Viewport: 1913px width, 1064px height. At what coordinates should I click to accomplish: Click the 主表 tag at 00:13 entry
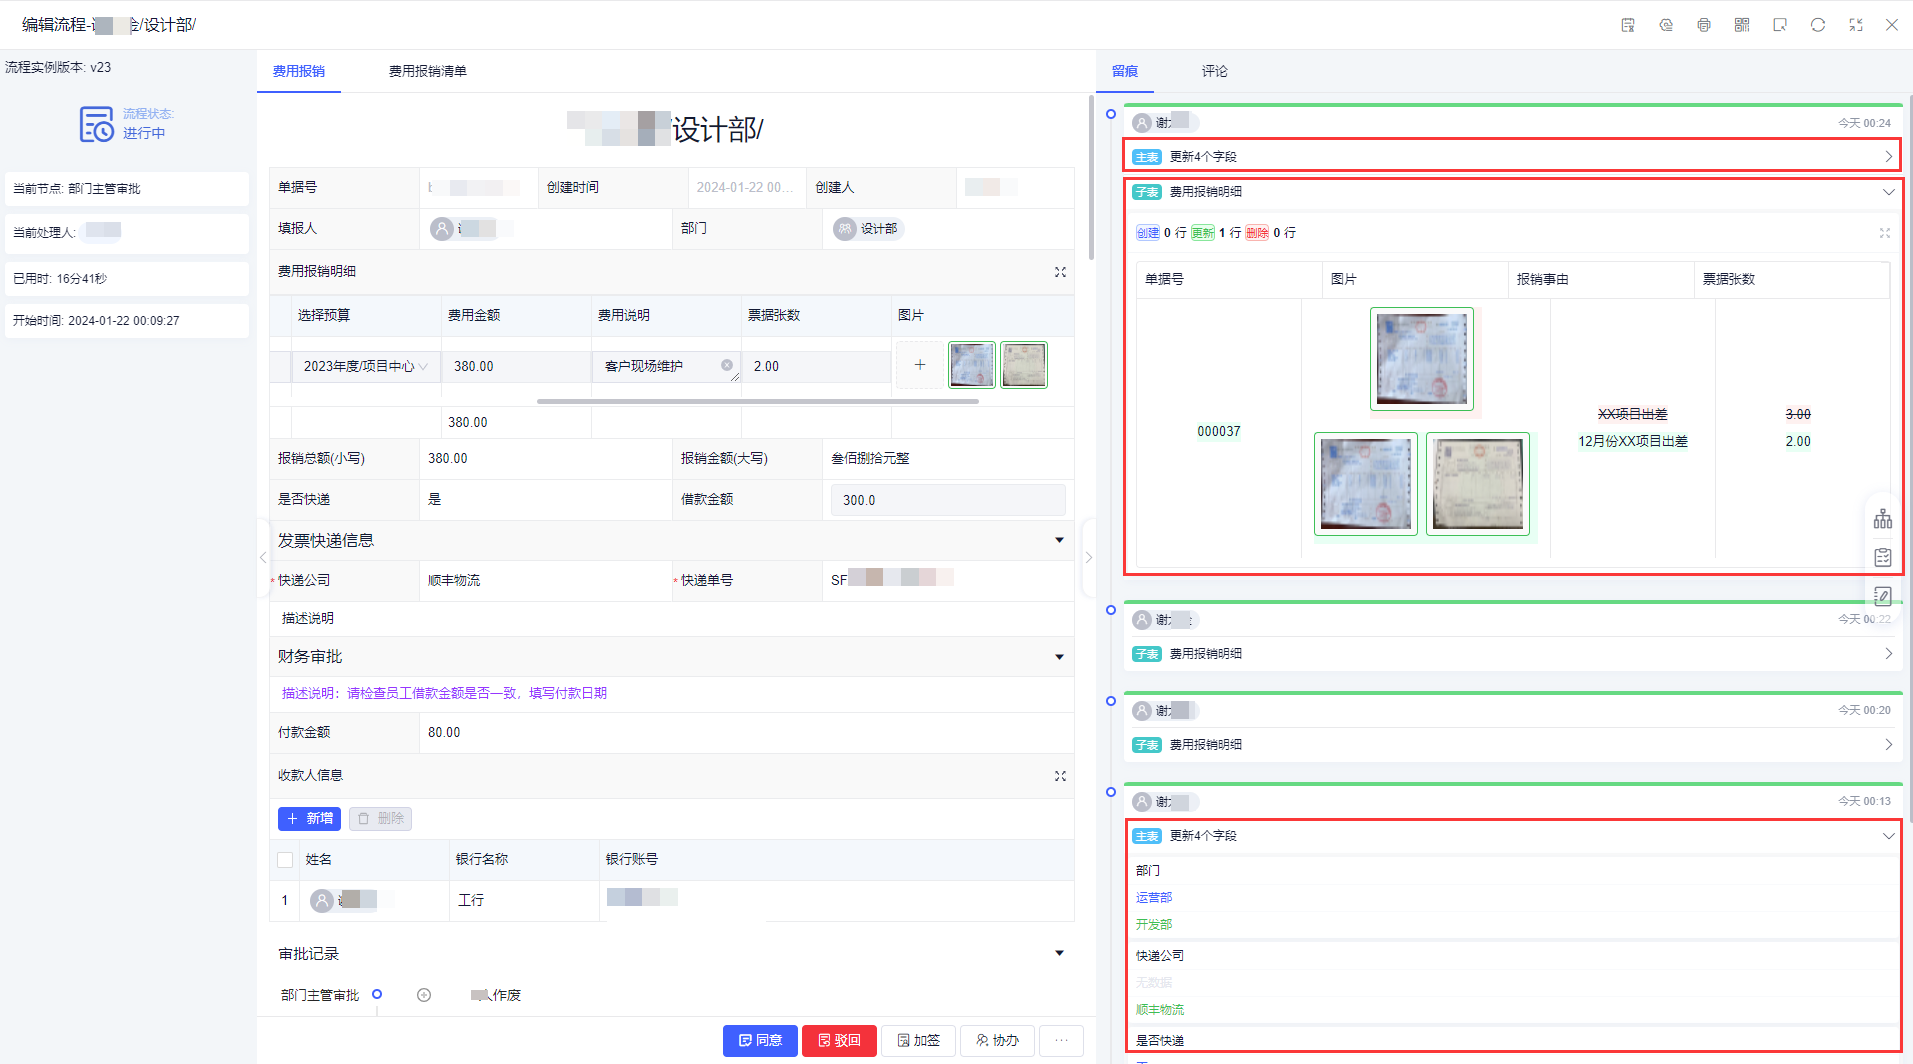tap(1147, 836)
